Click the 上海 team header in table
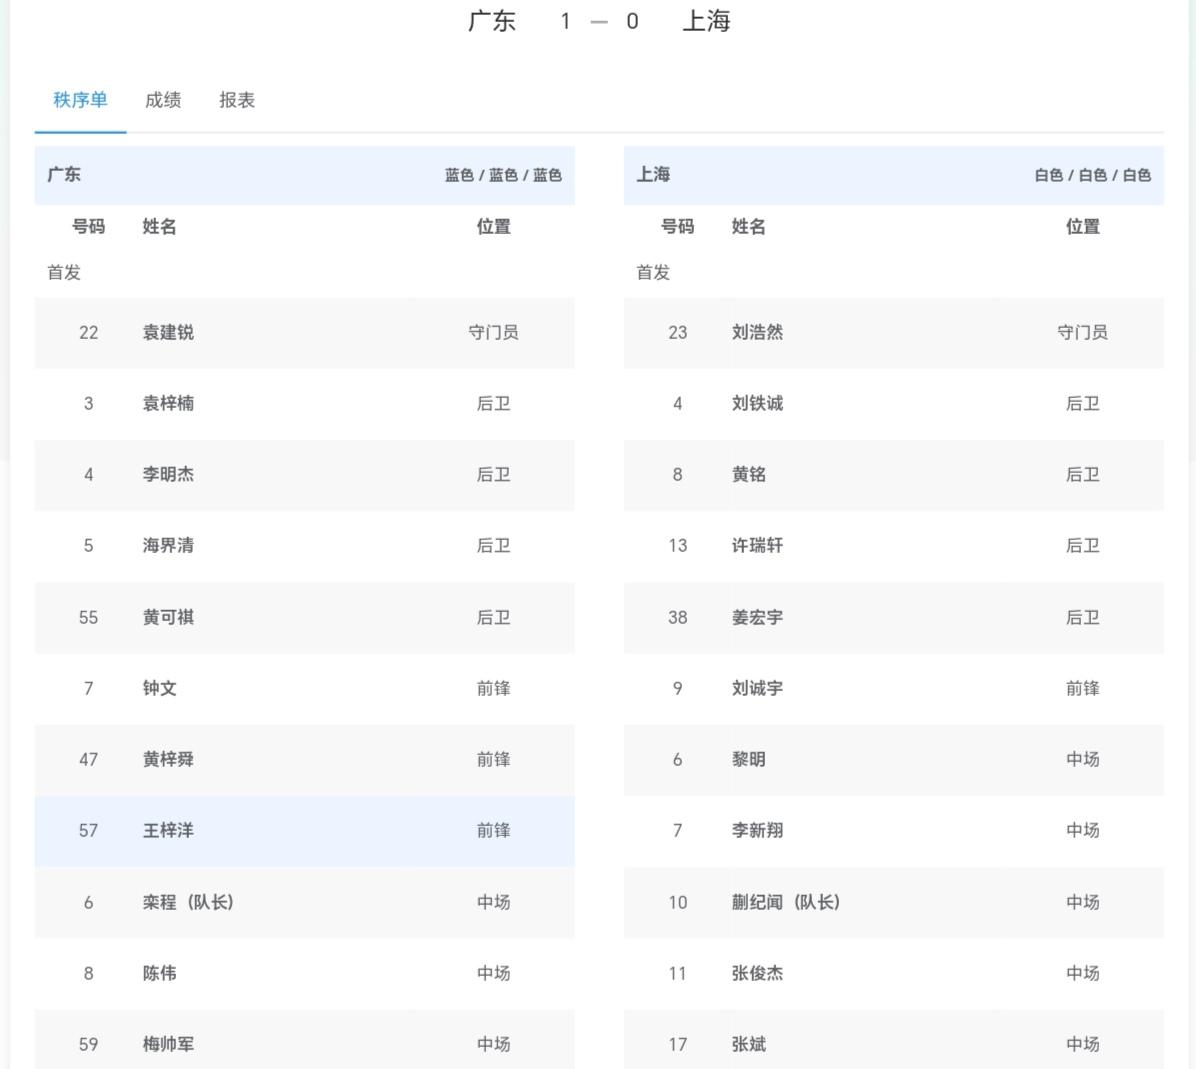 [x=654, y=175]
